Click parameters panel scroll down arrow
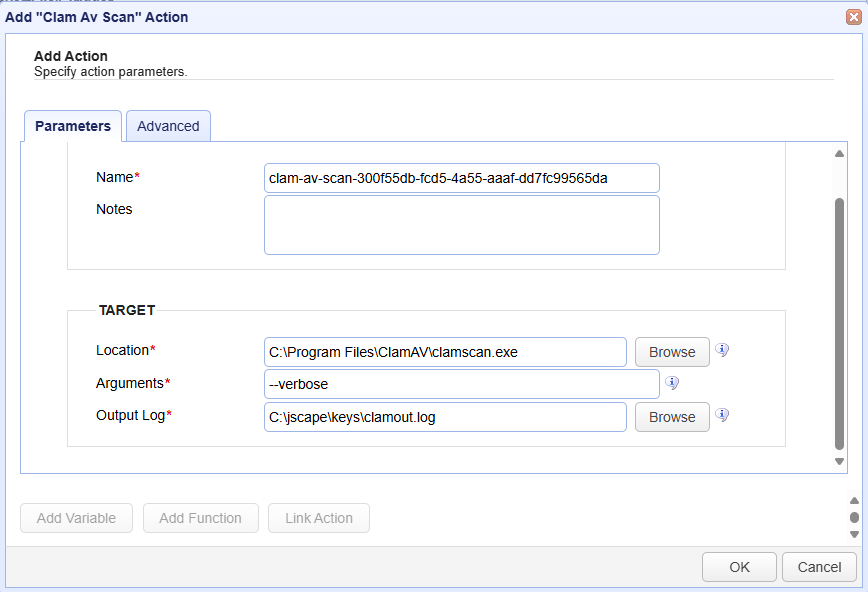The image size is (868, 592). pyautogui.click(x=839, y=461)
